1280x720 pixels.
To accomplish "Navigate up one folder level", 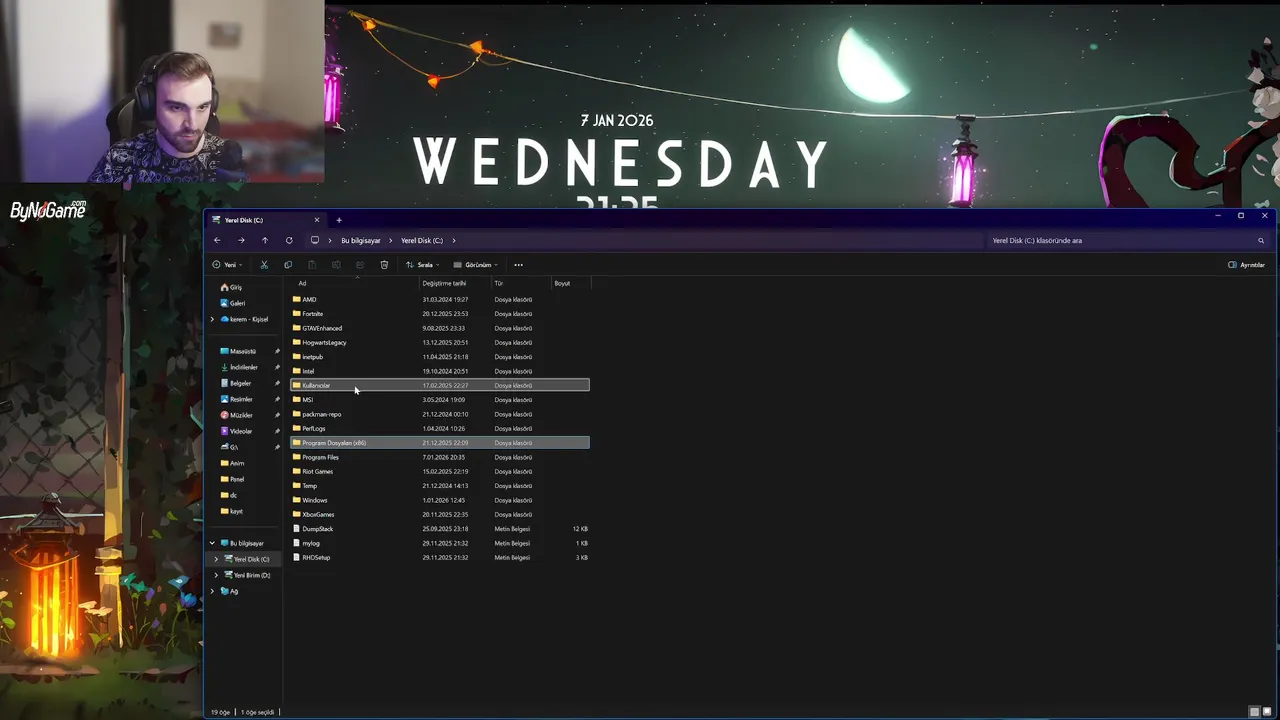I will click(265, 240).
